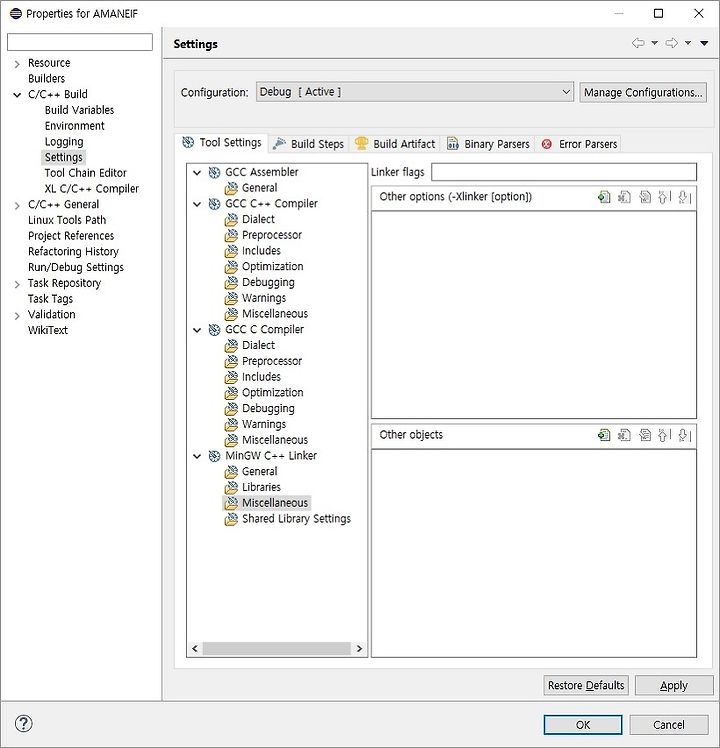
Task: Select Shared Library Settings item
Action: coord(296,519)
